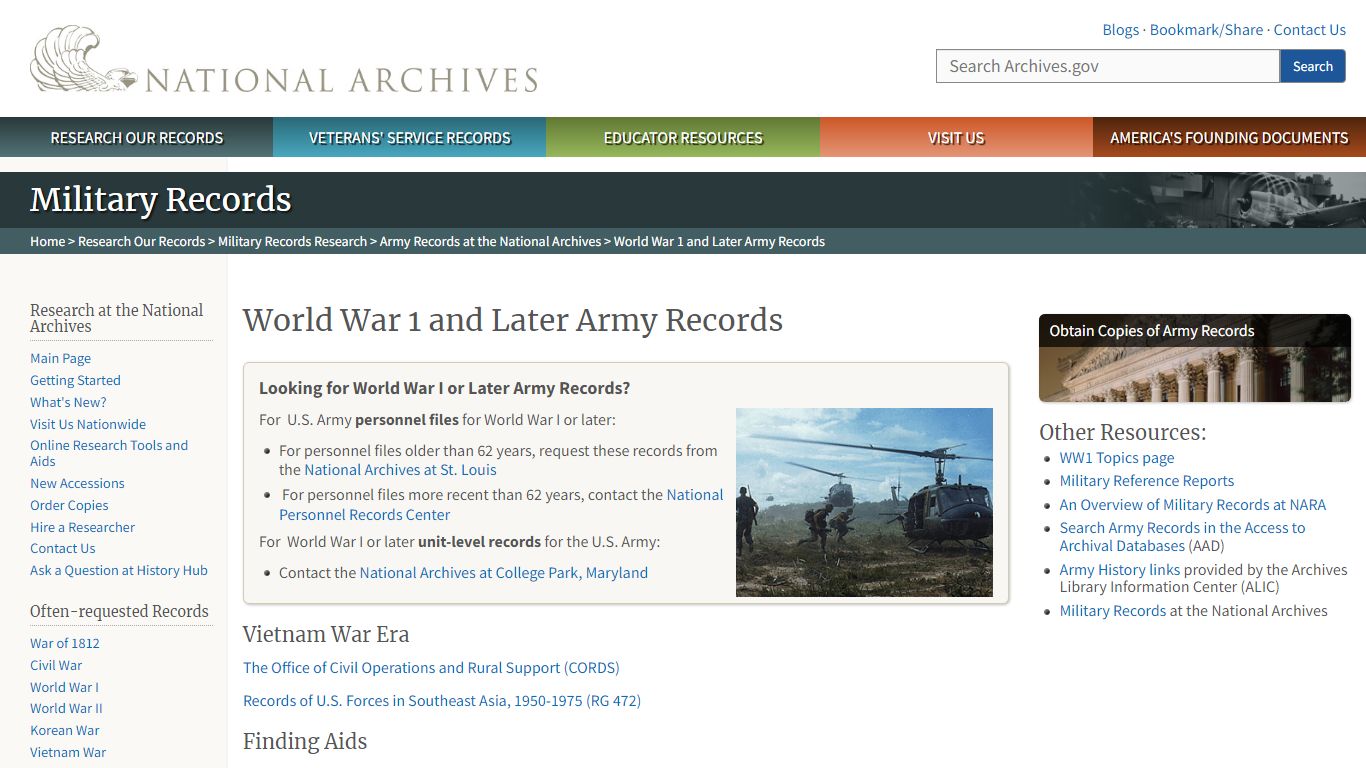Image resolution: width=1366 pixels, height=768 pixels.
Task: Open Visit Us Nationwide sidebar link
Action: point(88,424)
